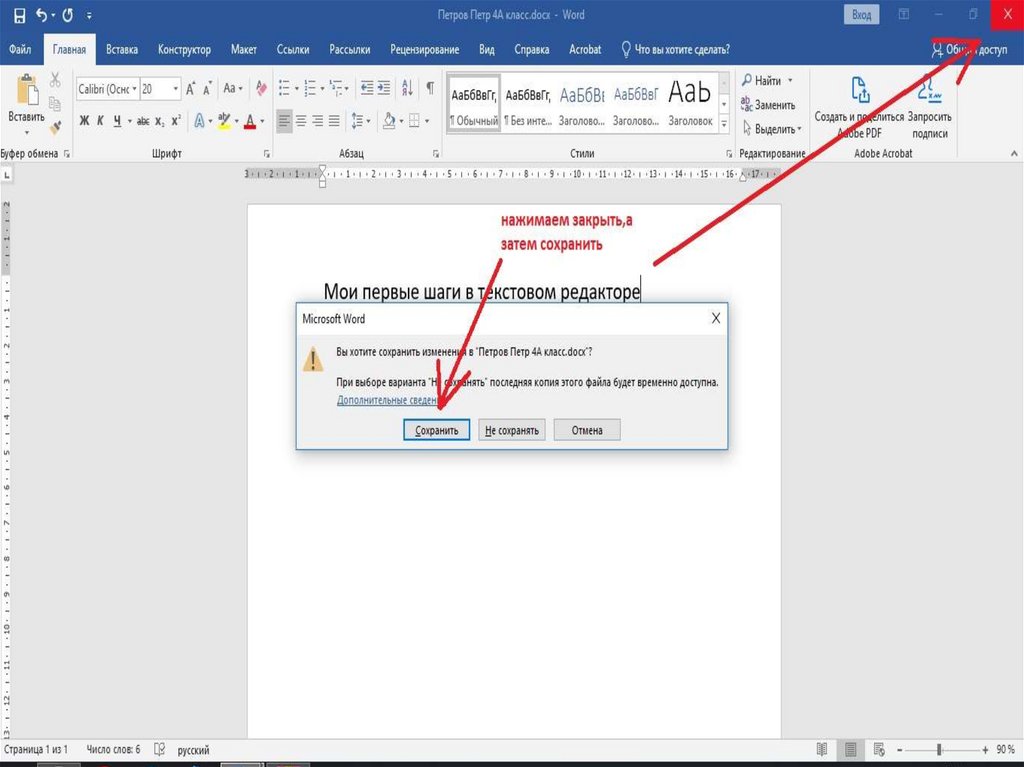
Task: Click the Save disk icon in quick access toolbar
Action: [20, 15]
